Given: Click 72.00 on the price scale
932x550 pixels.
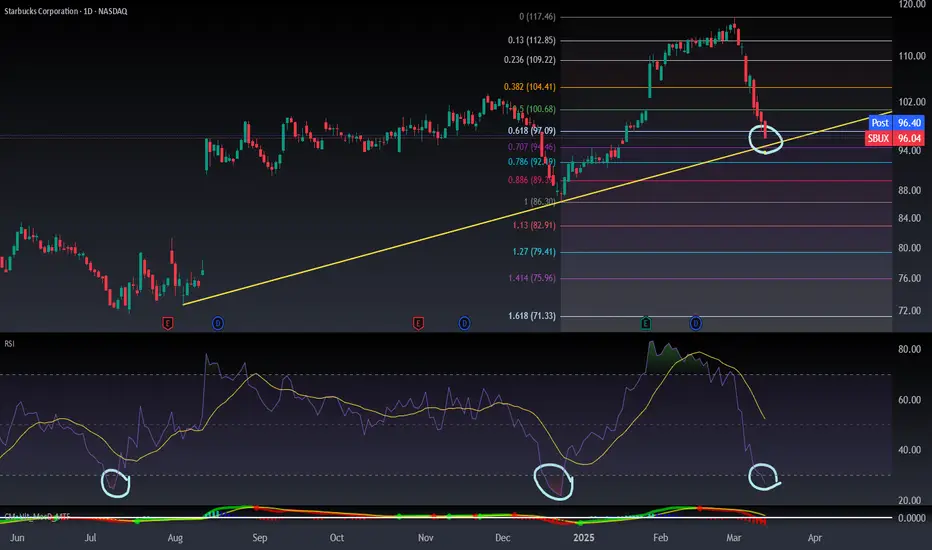Looking at the screenshot, I should (x=909, y=311).
